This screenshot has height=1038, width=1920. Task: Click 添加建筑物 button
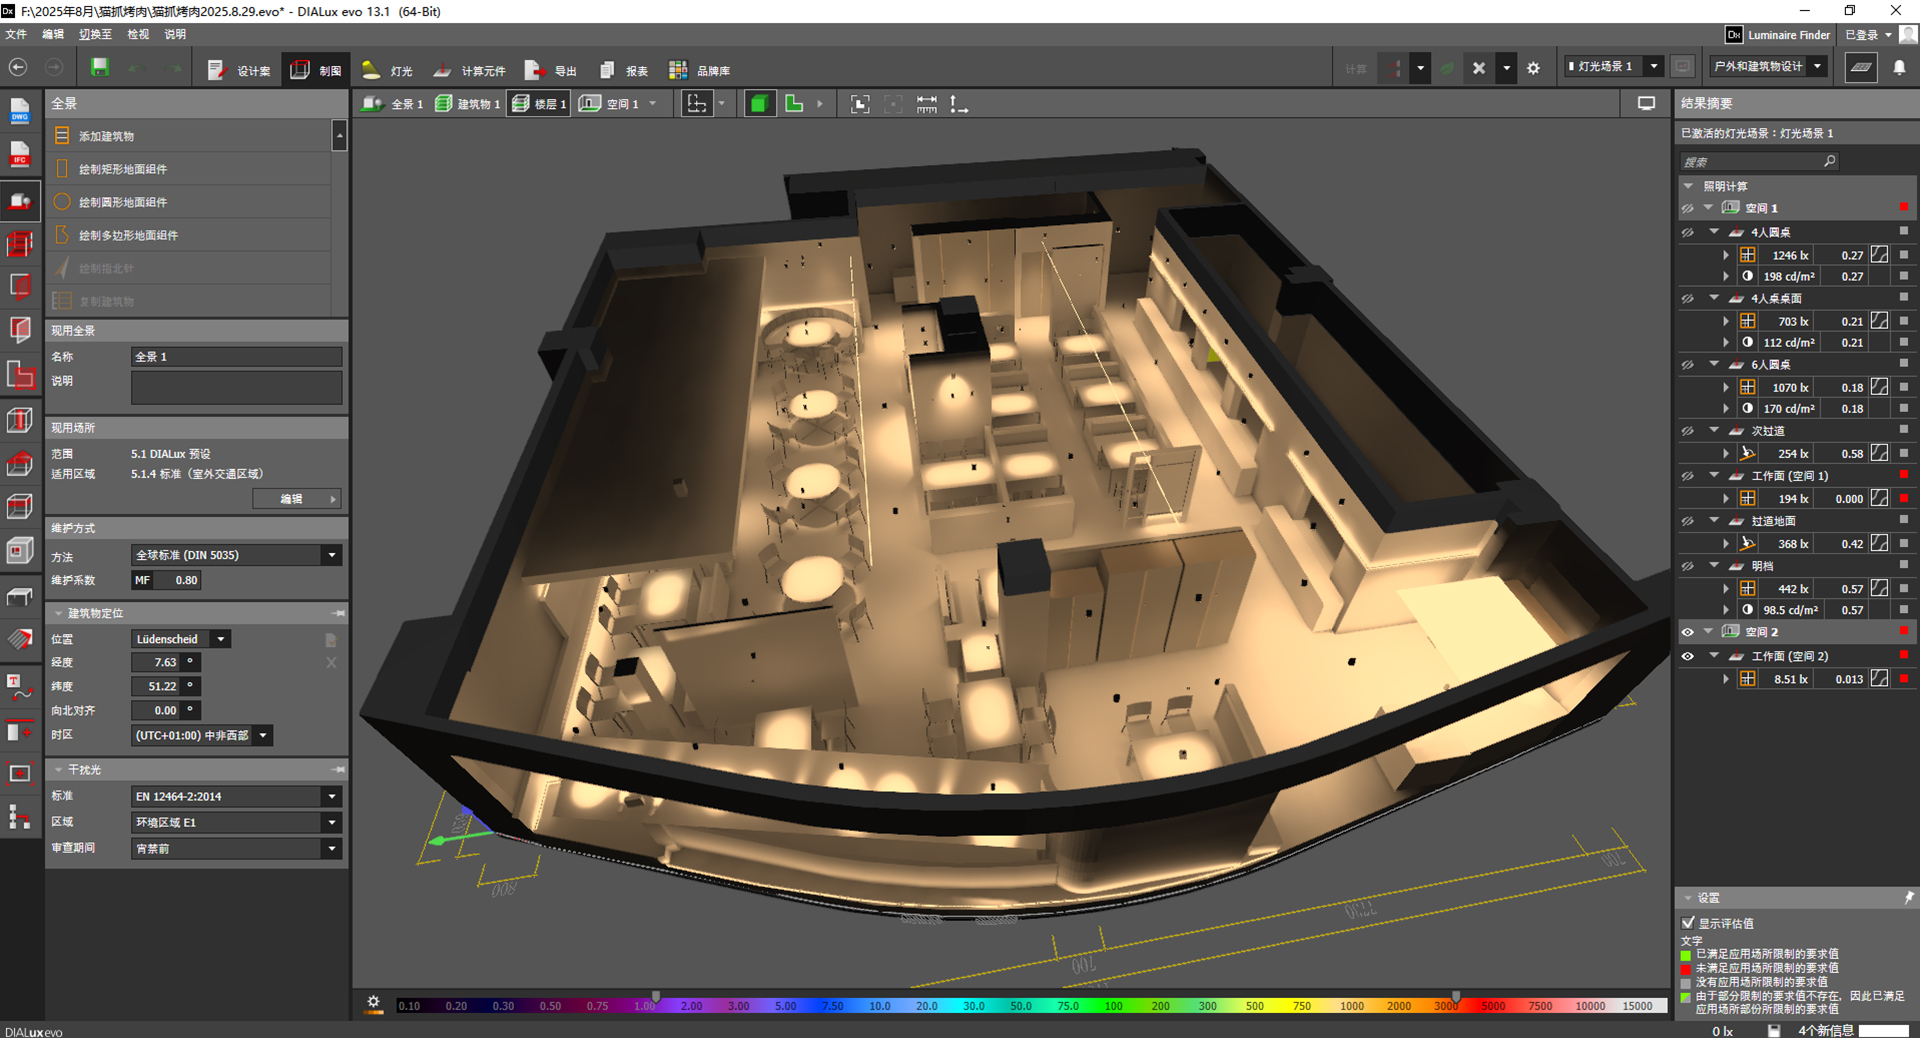pos(190,136)
